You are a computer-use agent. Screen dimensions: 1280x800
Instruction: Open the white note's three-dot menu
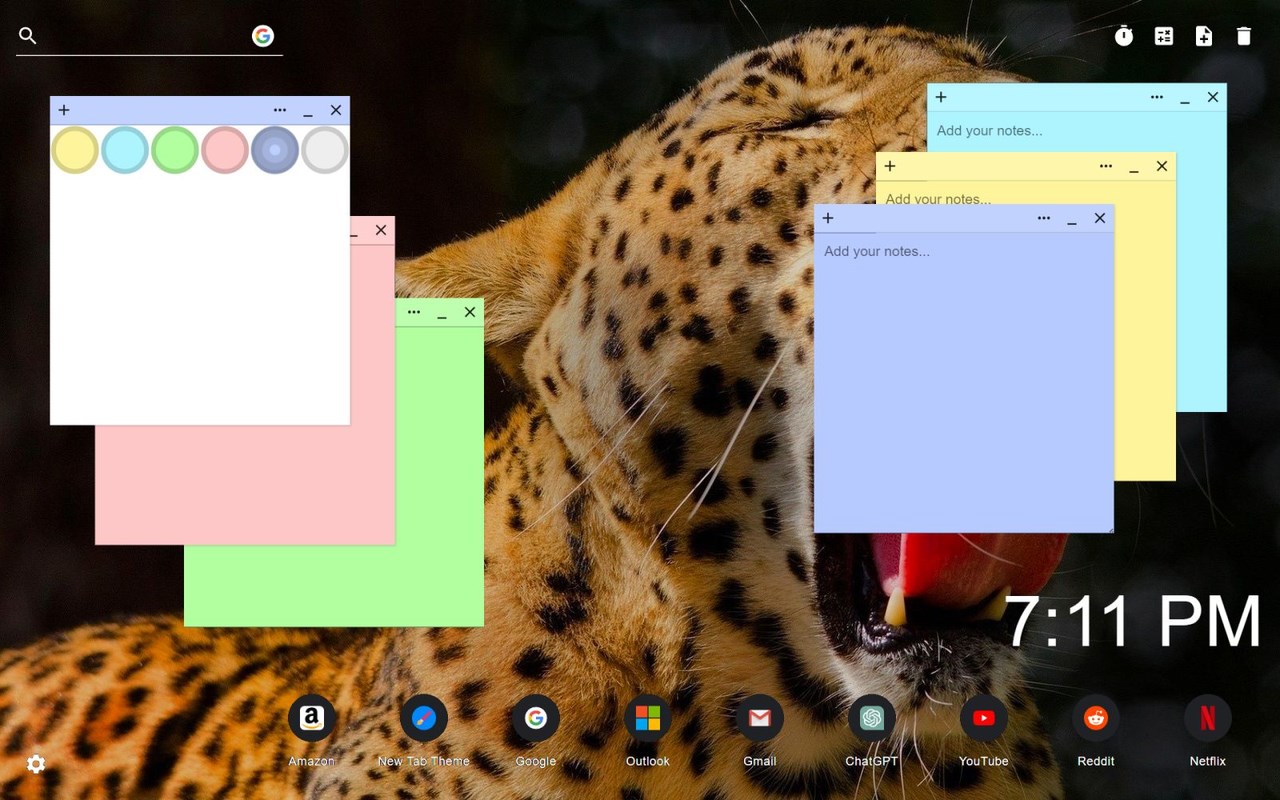click(280, 110)
